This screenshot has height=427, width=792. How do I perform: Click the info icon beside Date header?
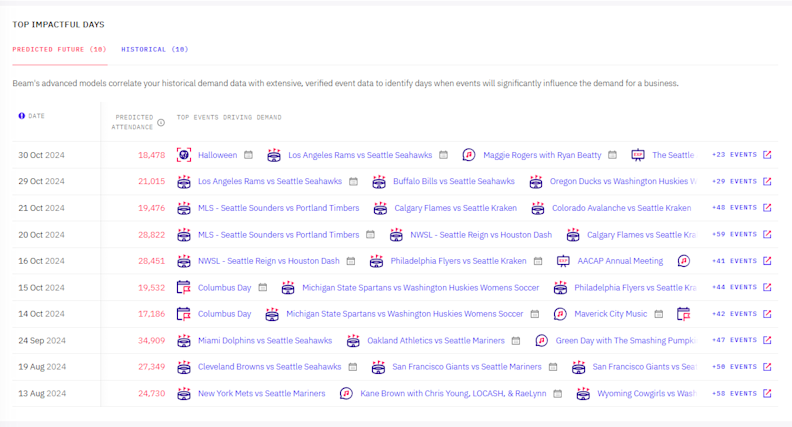pyautogui.click(x=22, y=116)
